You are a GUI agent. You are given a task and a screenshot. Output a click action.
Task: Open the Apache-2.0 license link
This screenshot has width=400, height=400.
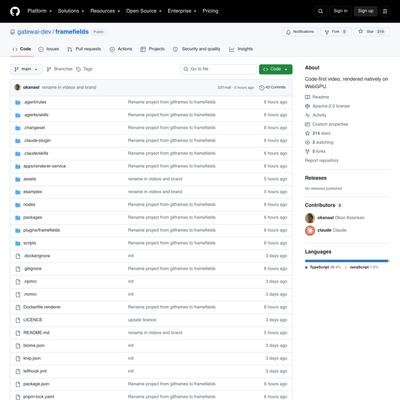[x=327, y=106]
